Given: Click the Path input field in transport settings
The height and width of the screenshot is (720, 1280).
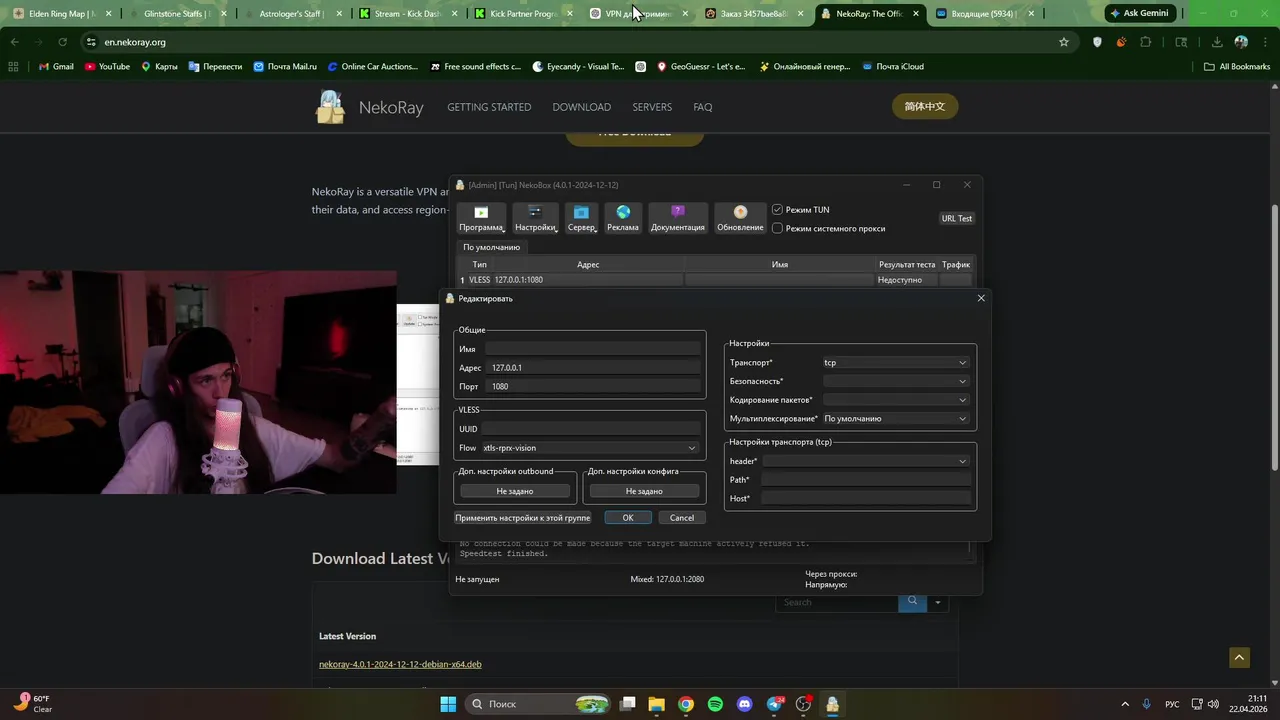Looking at the screenshot, I should (866, 480).
